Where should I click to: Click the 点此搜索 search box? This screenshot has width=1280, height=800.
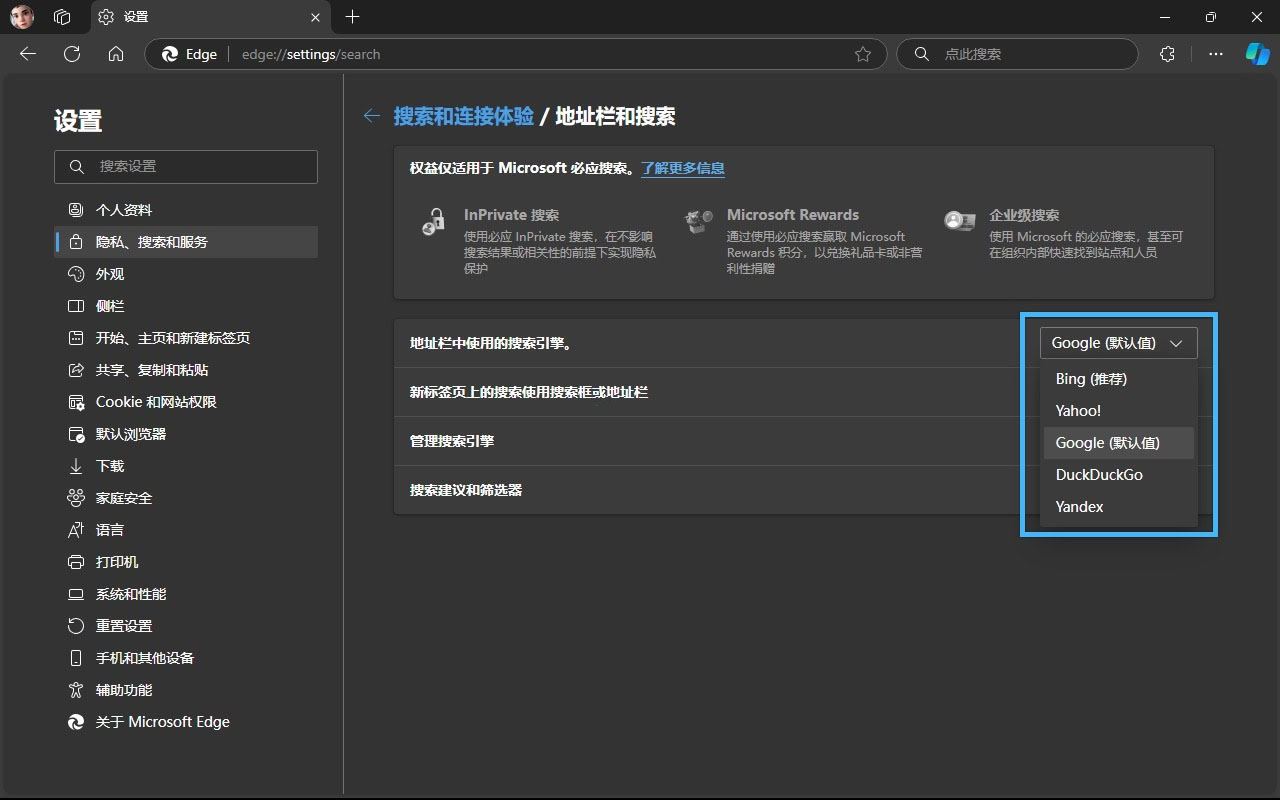[1017, 54]
